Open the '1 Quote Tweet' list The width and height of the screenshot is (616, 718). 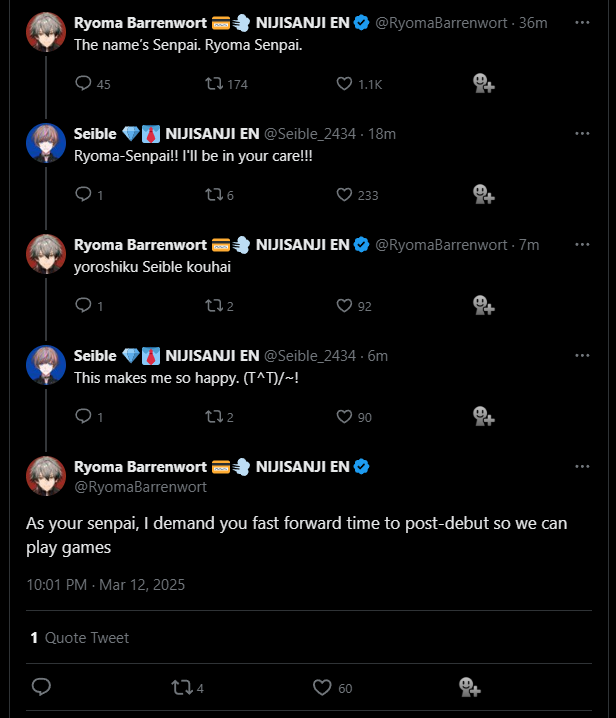tap(80, 637)
